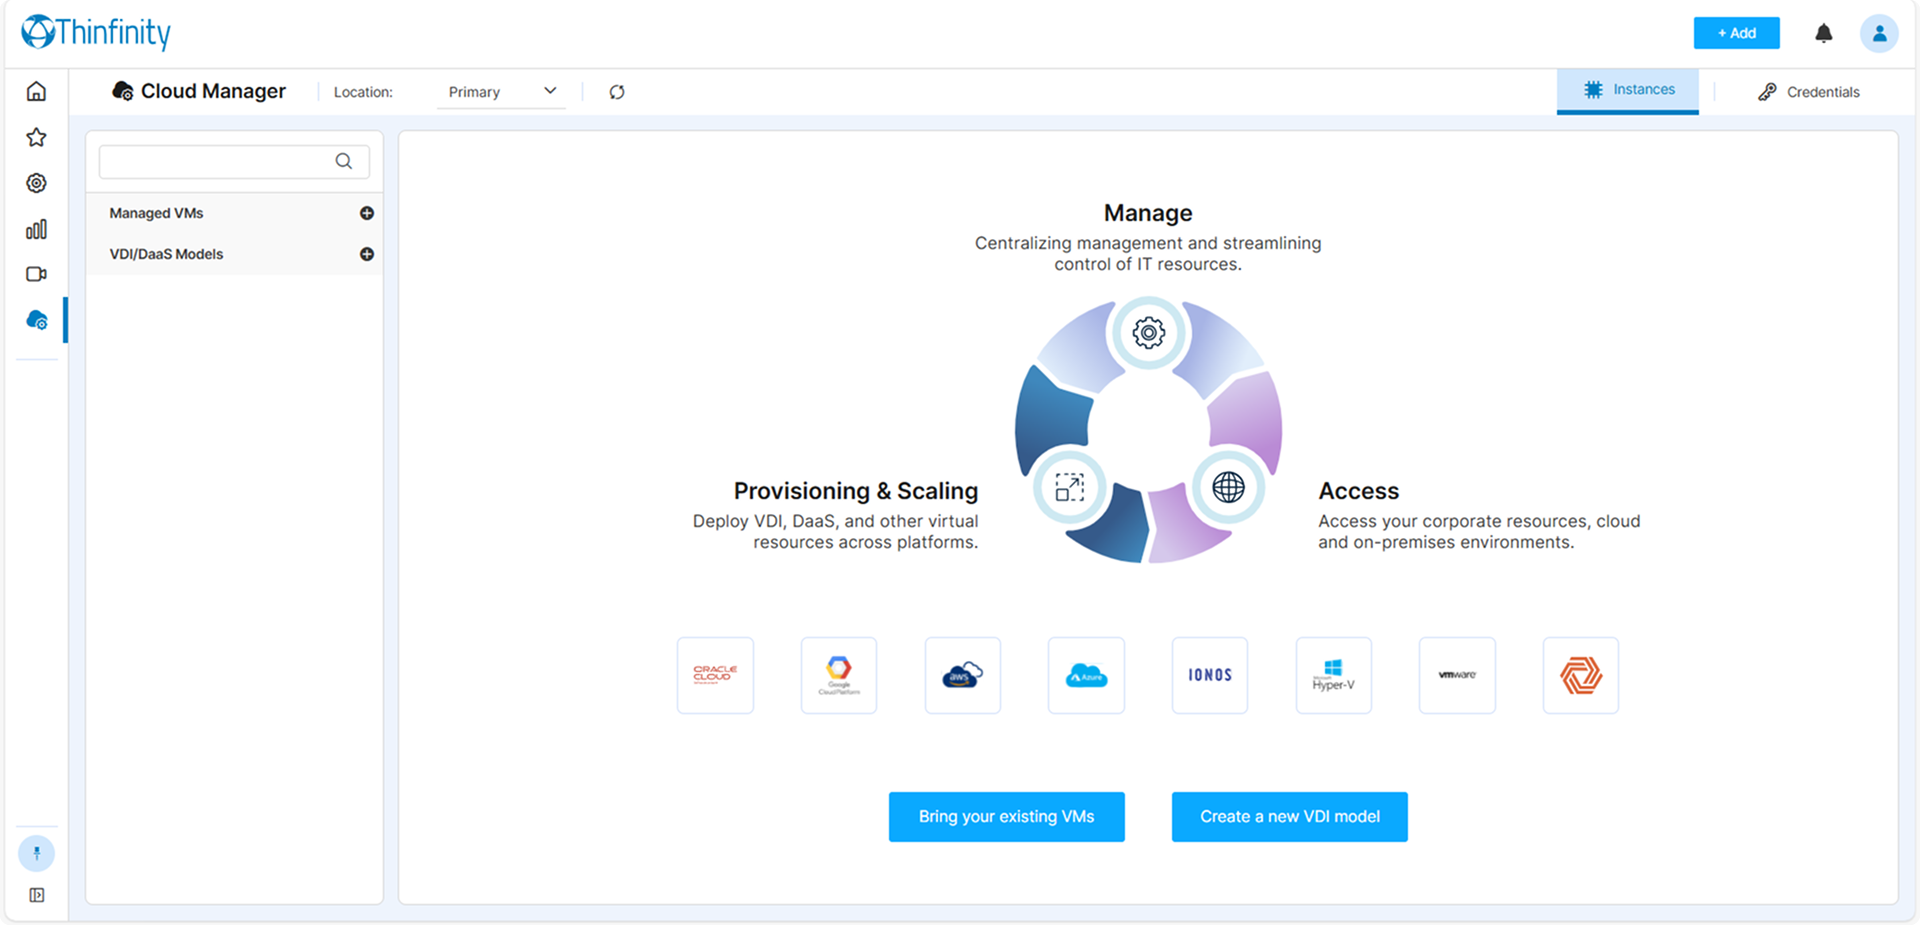Click the Favorites star icon

36,138
